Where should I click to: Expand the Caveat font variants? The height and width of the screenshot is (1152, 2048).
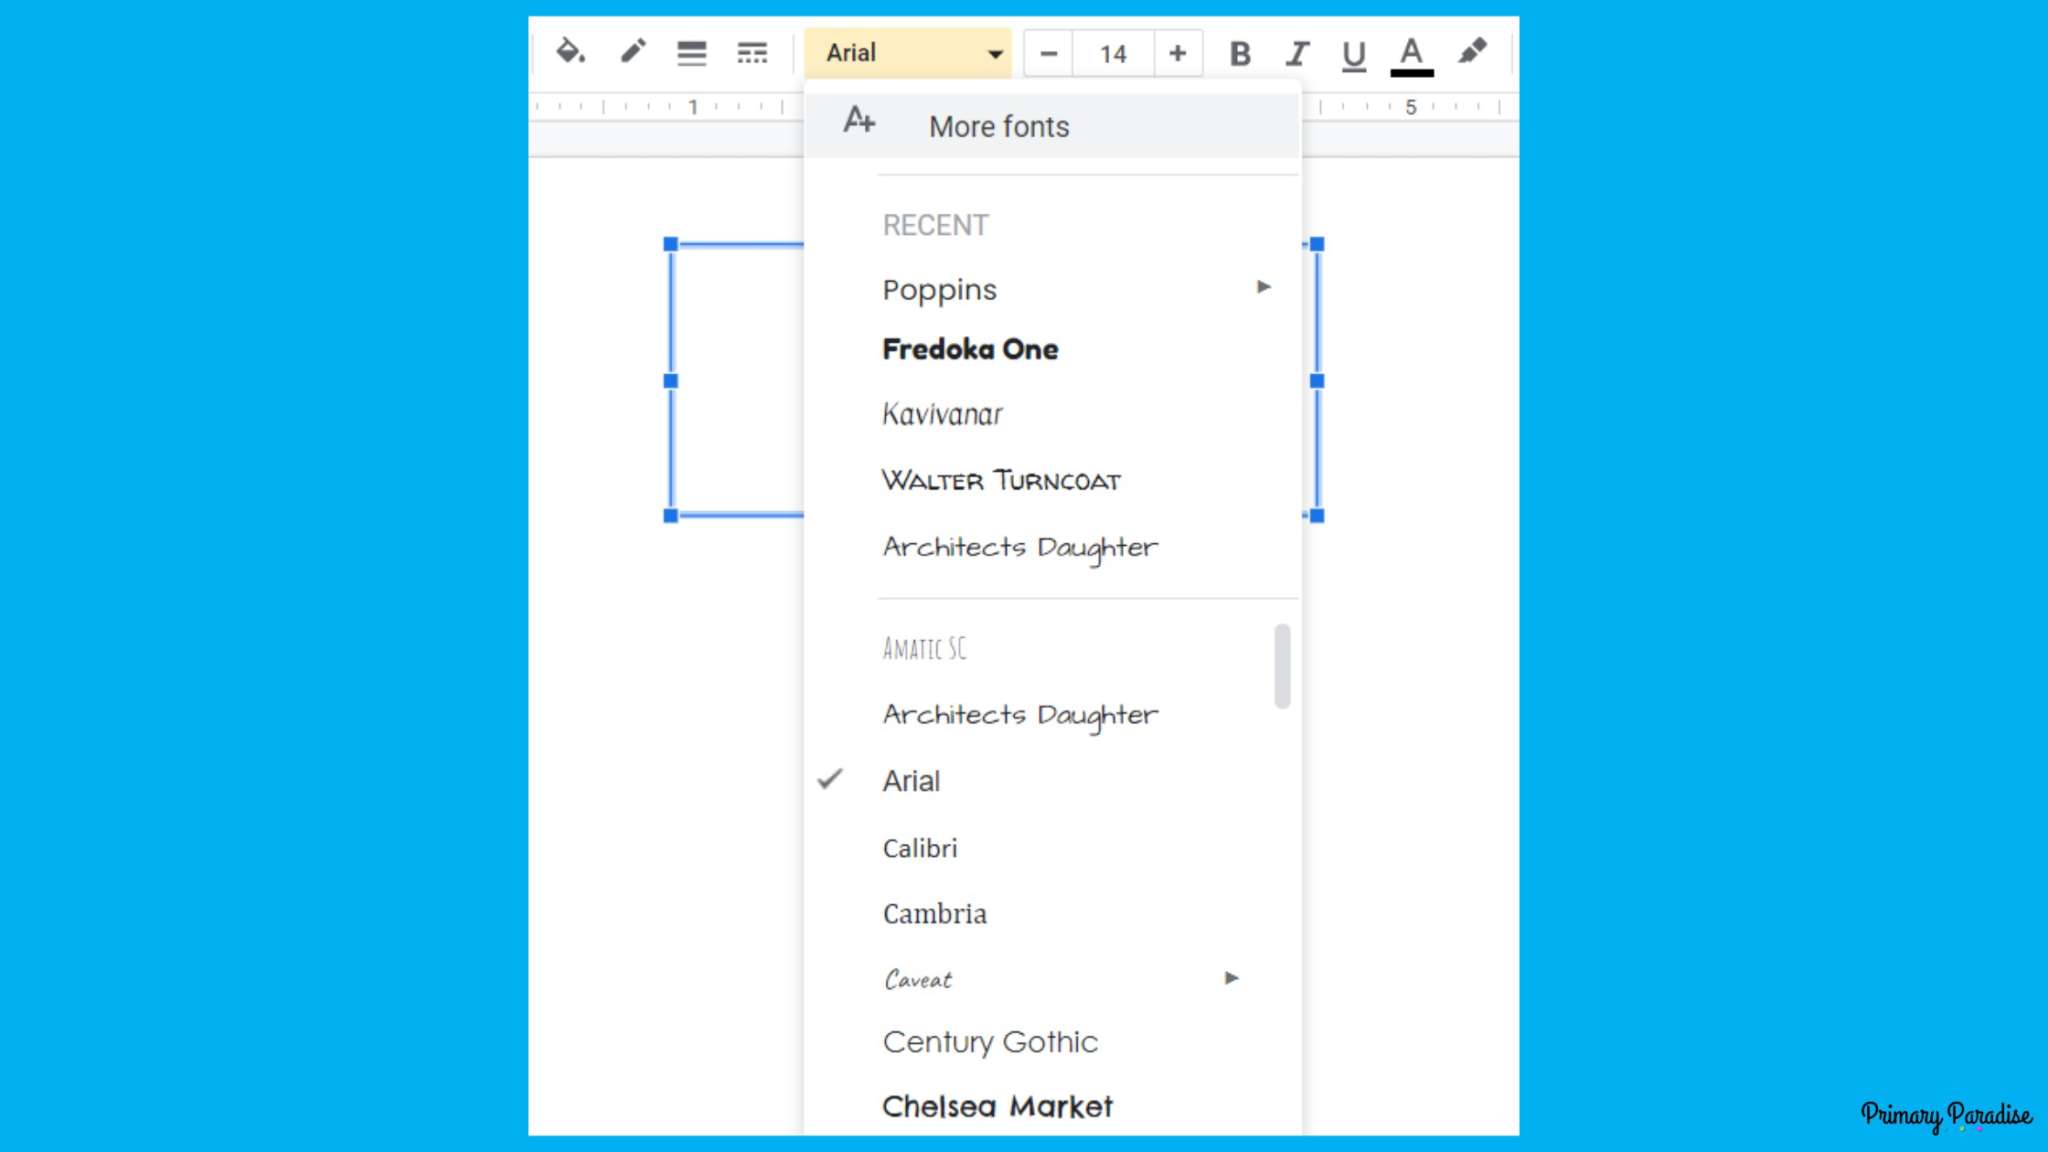(x=1232, y=978)
